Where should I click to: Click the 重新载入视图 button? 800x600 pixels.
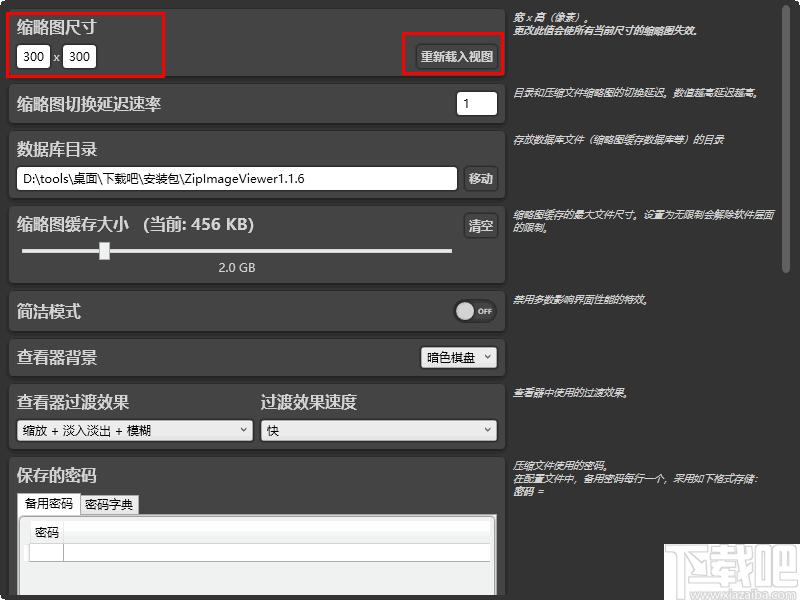coord(457,56)
